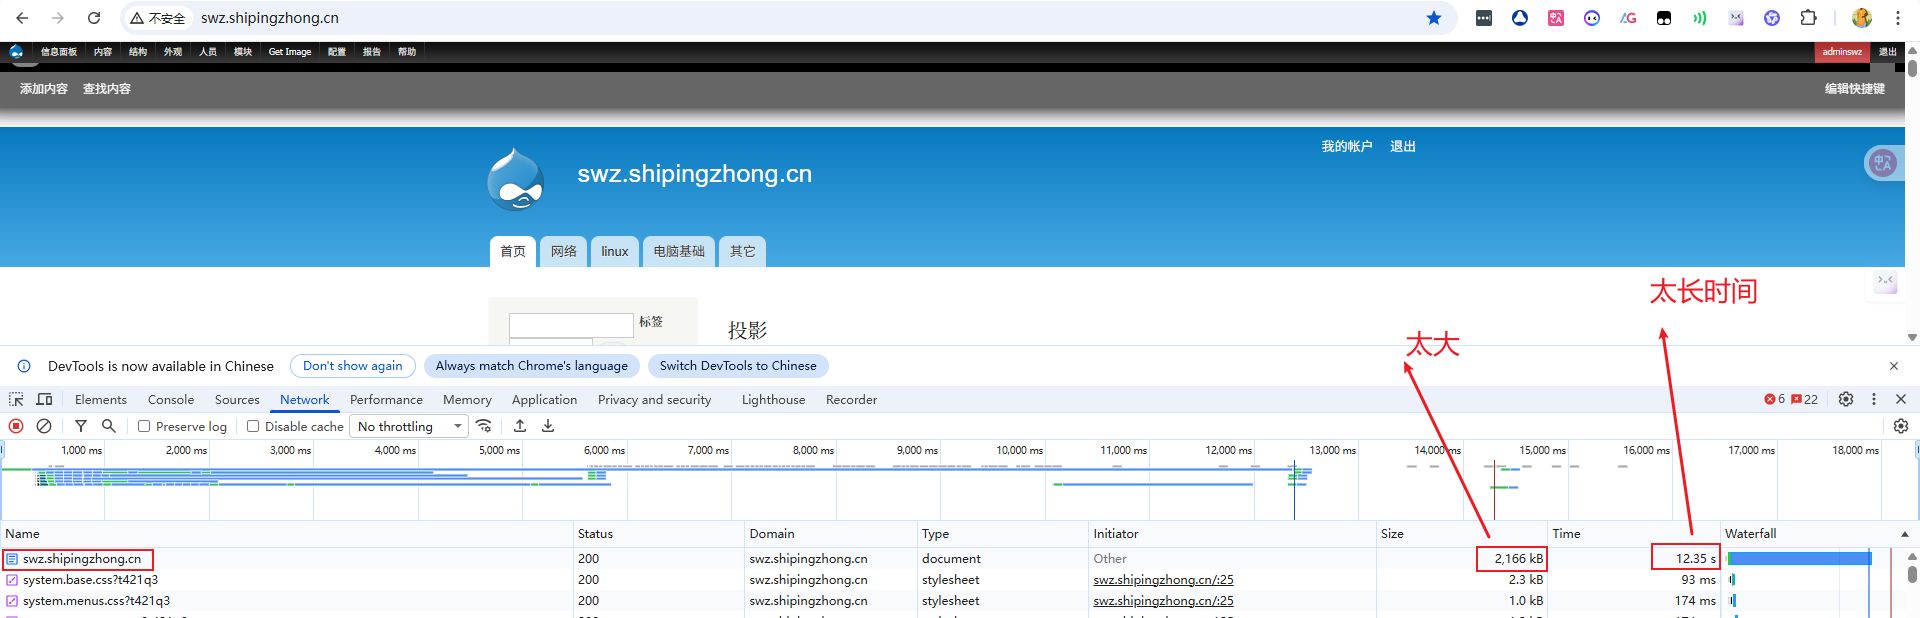The height and width of the screenshot is (618, 1920).
Task: Click the export HAR download icon
Action: [x=548, y=426]
